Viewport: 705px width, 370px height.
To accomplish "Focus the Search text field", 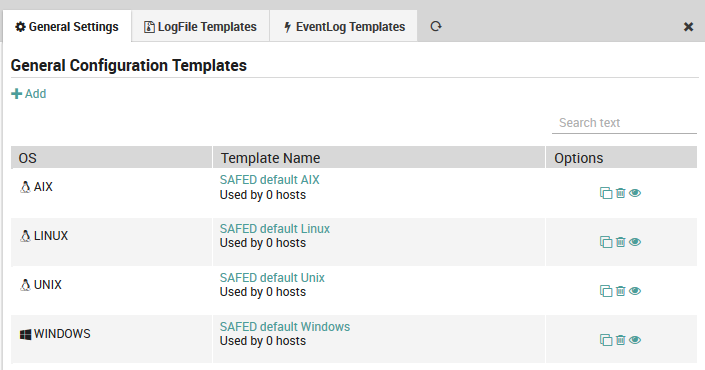I will (x=624, y=123).
